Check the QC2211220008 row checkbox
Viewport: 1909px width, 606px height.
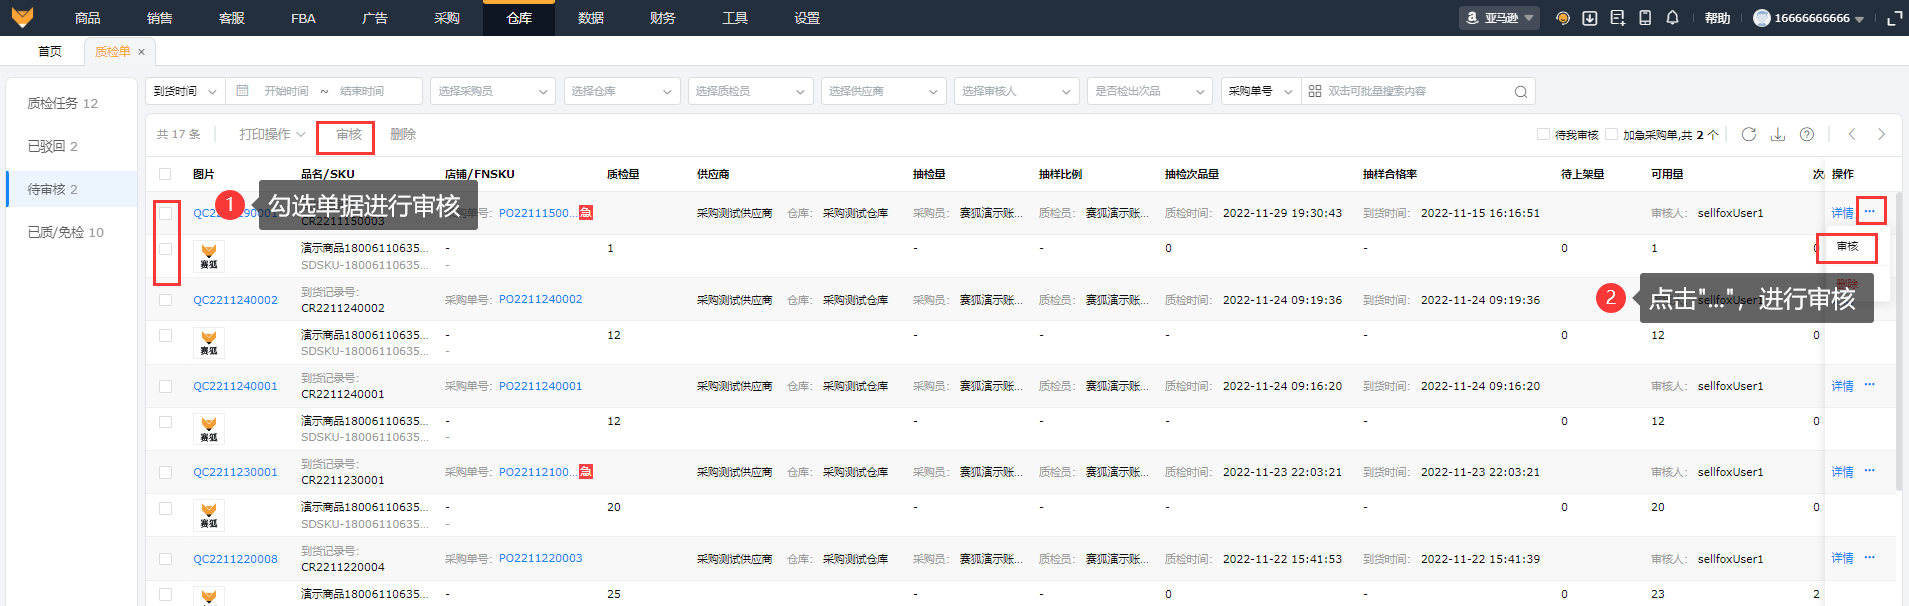click(x=165, y=559)
